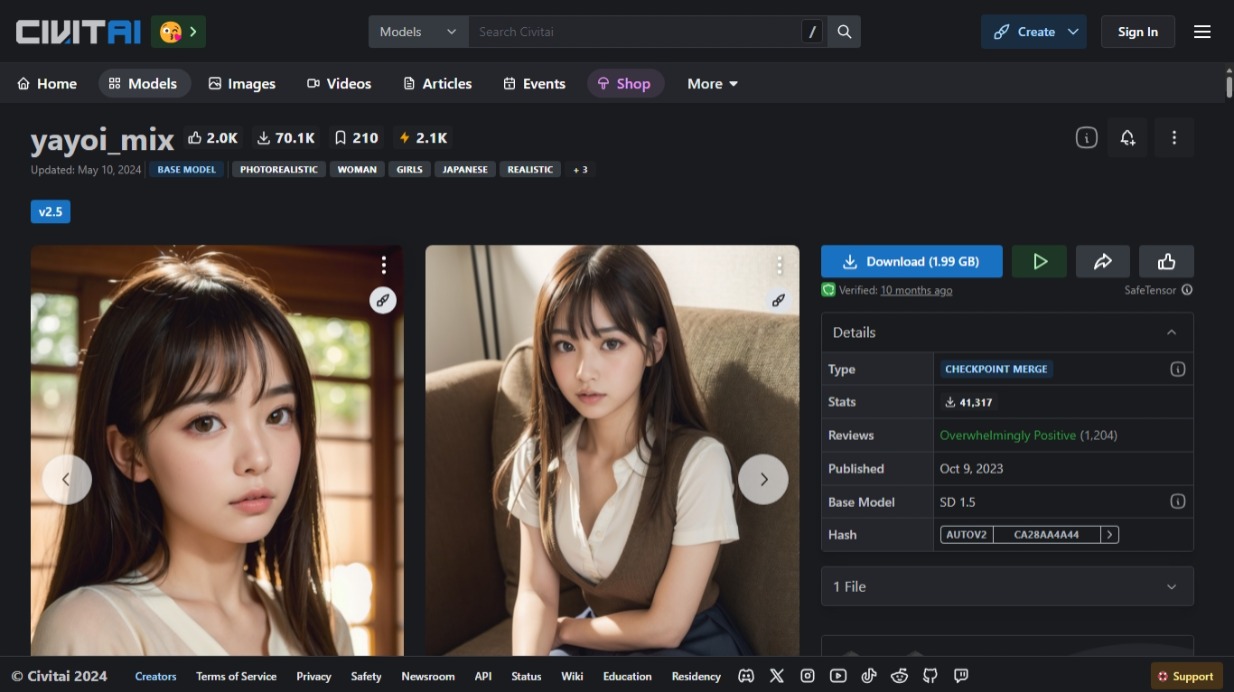Like the model with the thumbs-up button

pos(1166,261)
